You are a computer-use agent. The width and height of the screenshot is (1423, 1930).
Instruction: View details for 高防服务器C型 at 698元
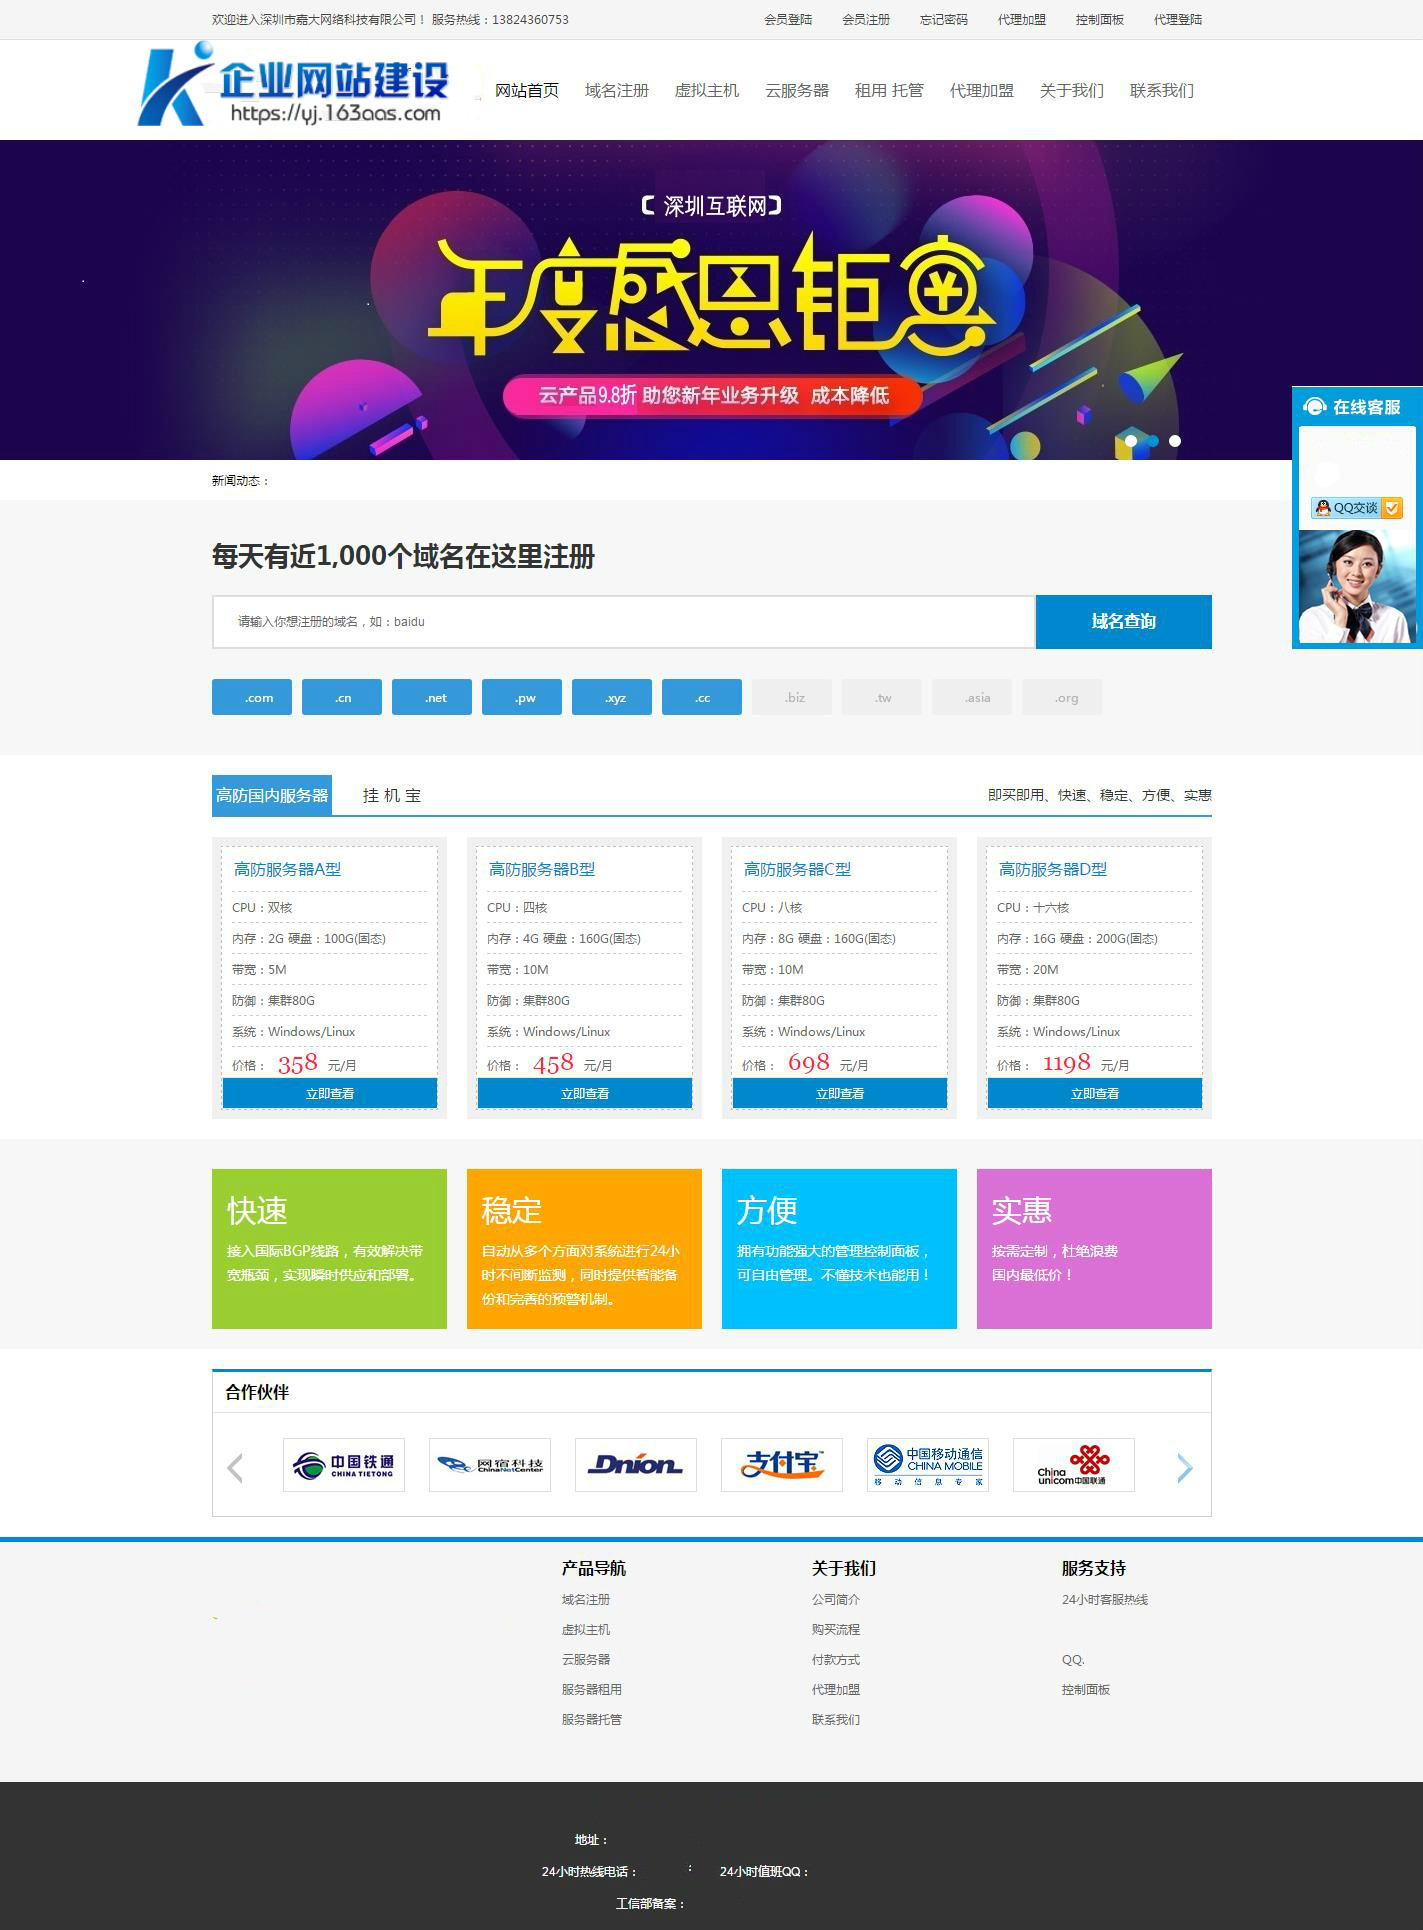point(840,1093)
